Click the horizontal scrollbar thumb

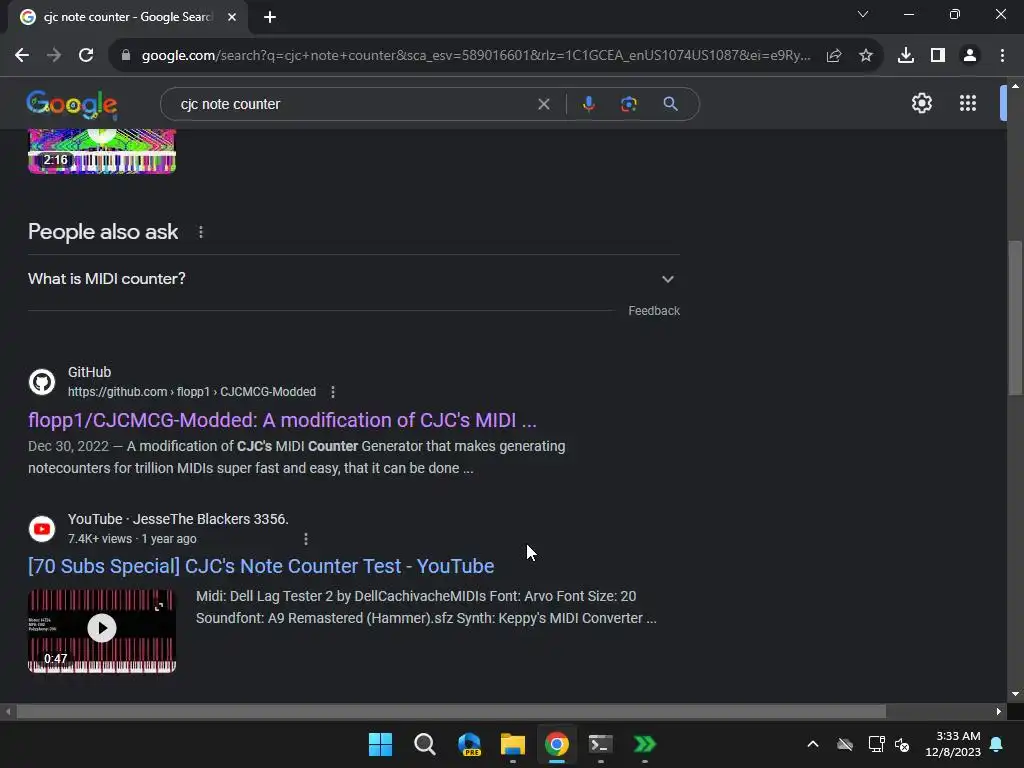tap(451, 712)
